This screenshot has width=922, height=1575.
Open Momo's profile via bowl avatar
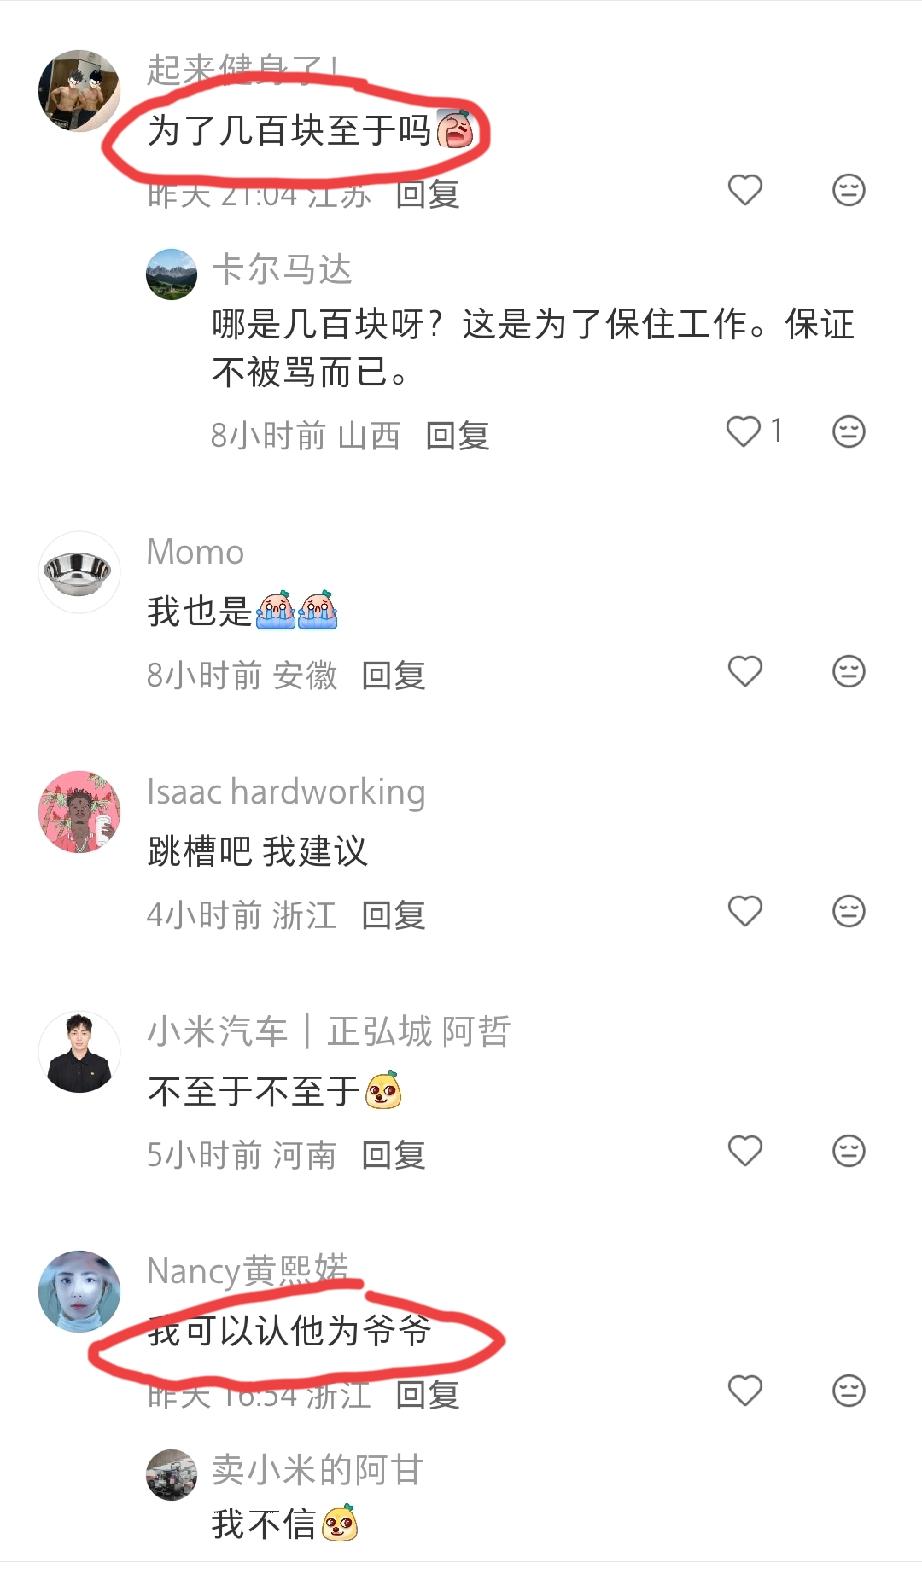pos(79,572)
